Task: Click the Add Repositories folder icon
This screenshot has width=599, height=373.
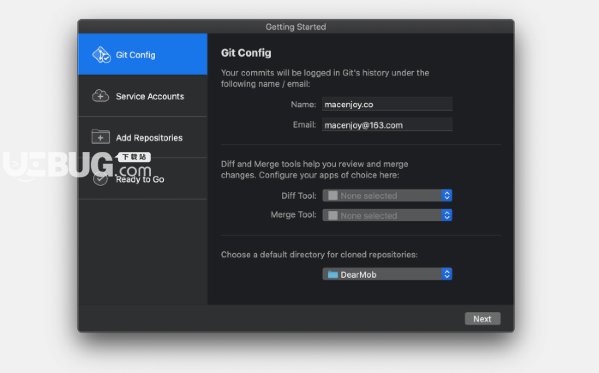Action: pos(100,137)
